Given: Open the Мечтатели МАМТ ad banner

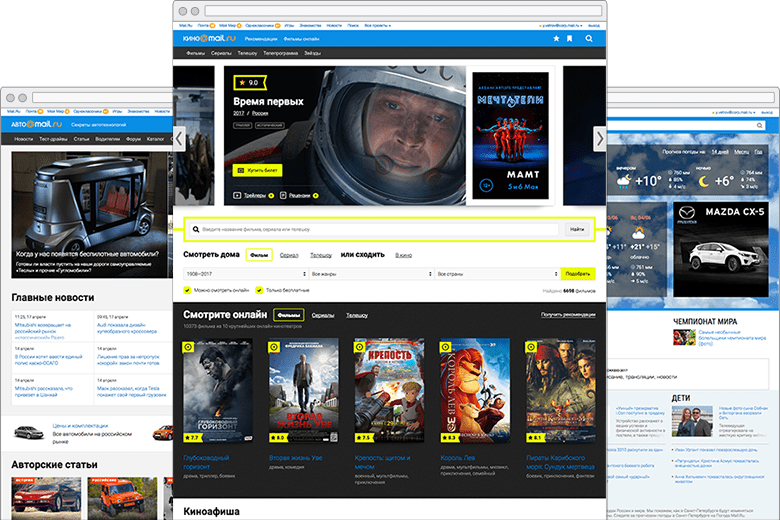Looking at the screenshot, I should [510, 135].
